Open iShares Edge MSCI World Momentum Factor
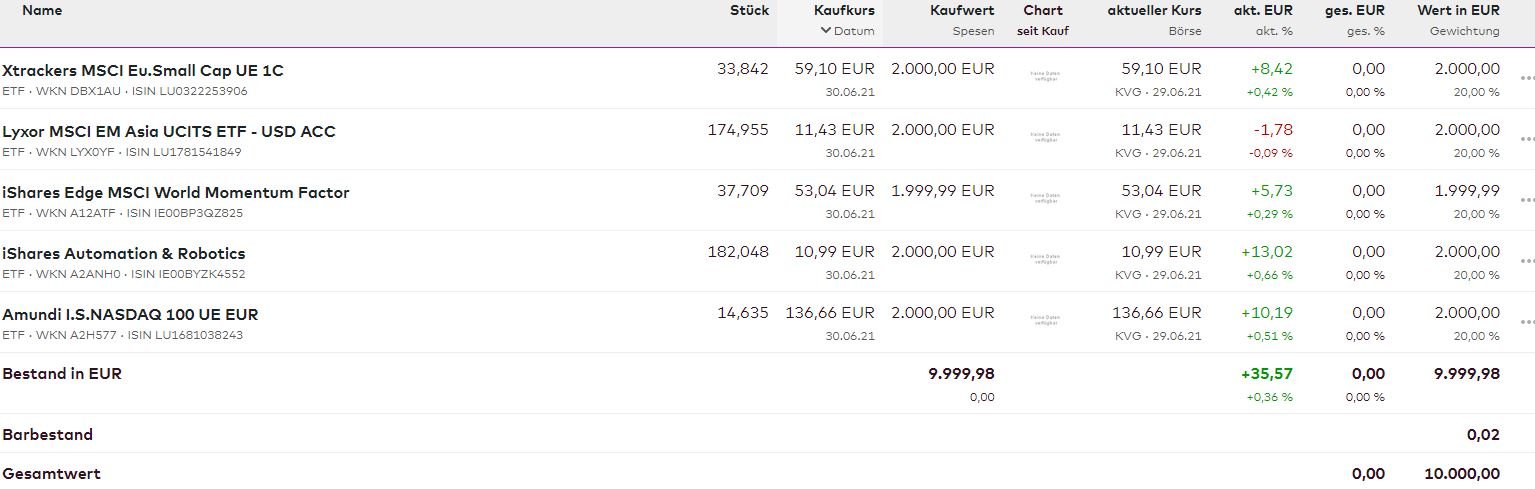The width and height of the screenshot is (1535, 489). pos(176,193)
